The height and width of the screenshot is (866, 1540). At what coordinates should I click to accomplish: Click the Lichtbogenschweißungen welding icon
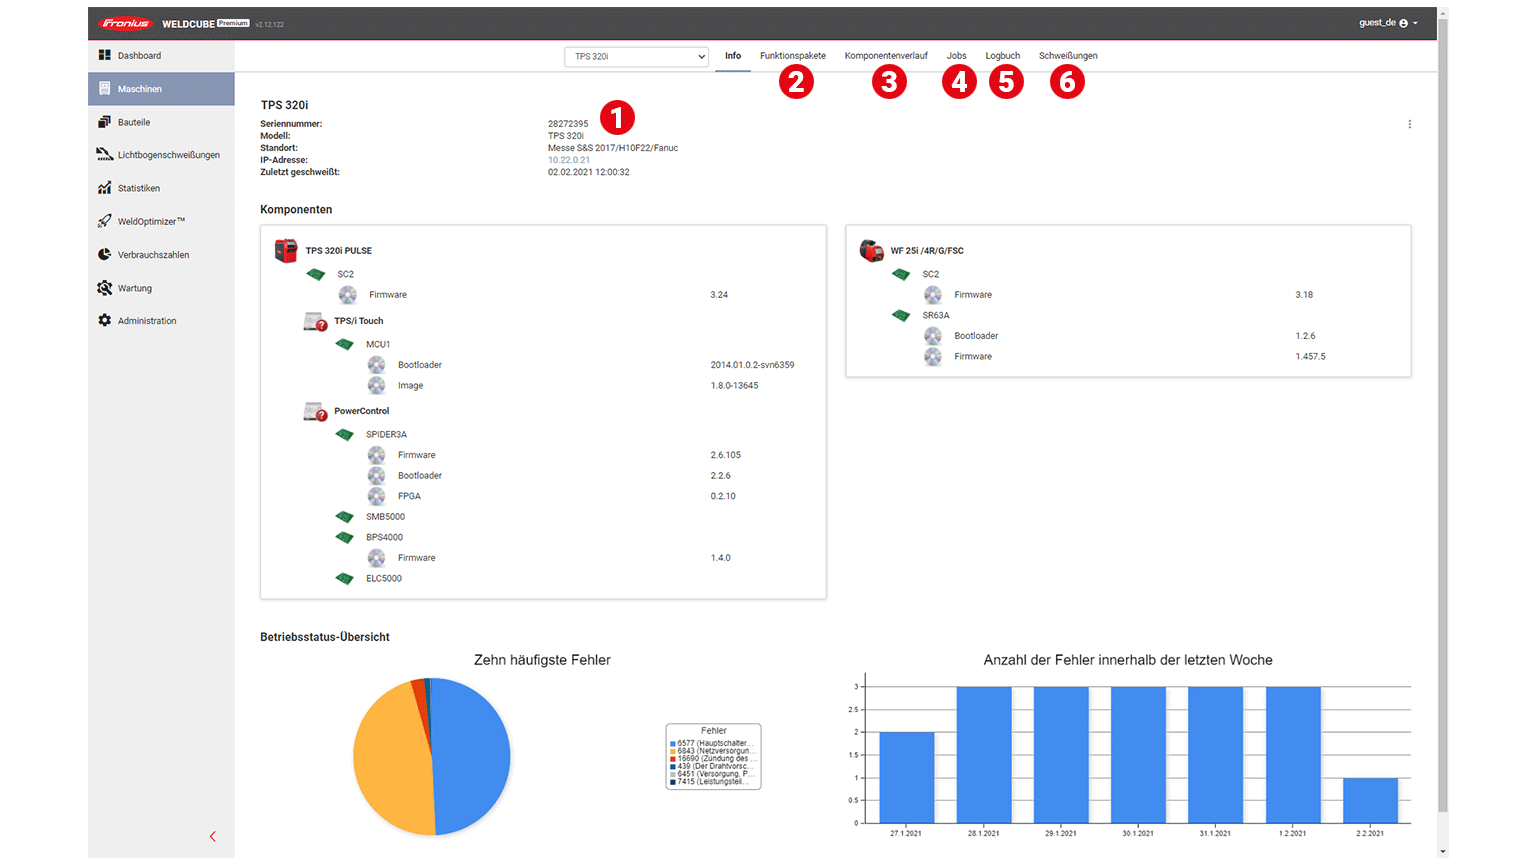105,154
